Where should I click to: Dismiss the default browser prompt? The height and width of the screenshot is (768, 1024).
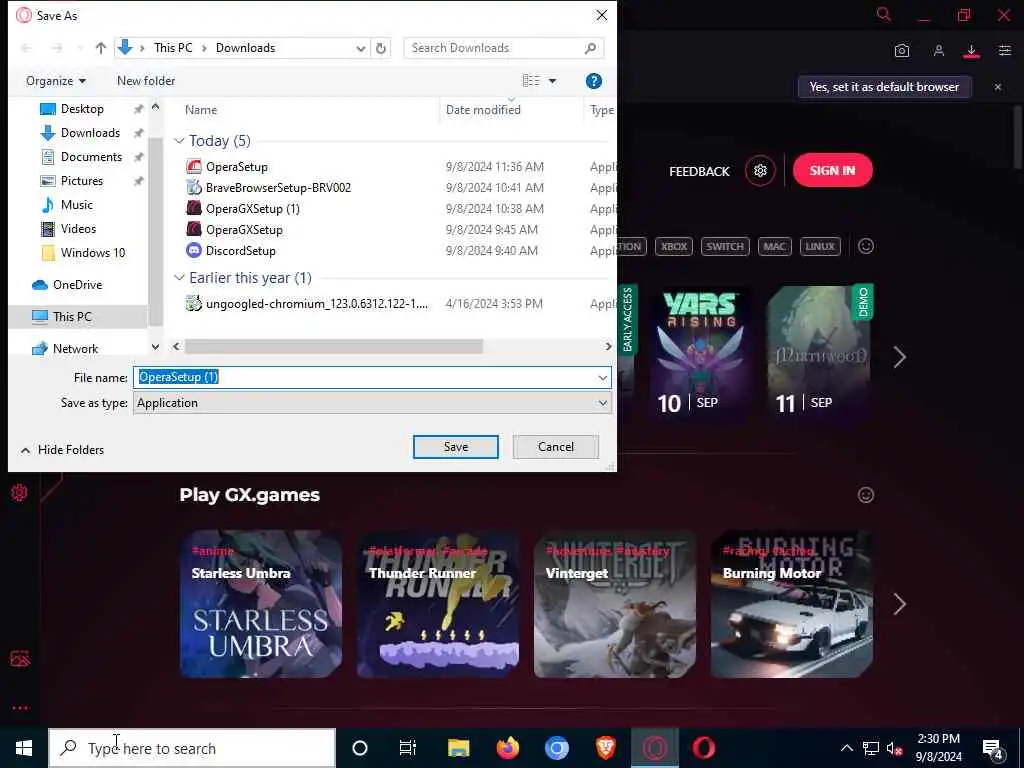tap(998, 87)
